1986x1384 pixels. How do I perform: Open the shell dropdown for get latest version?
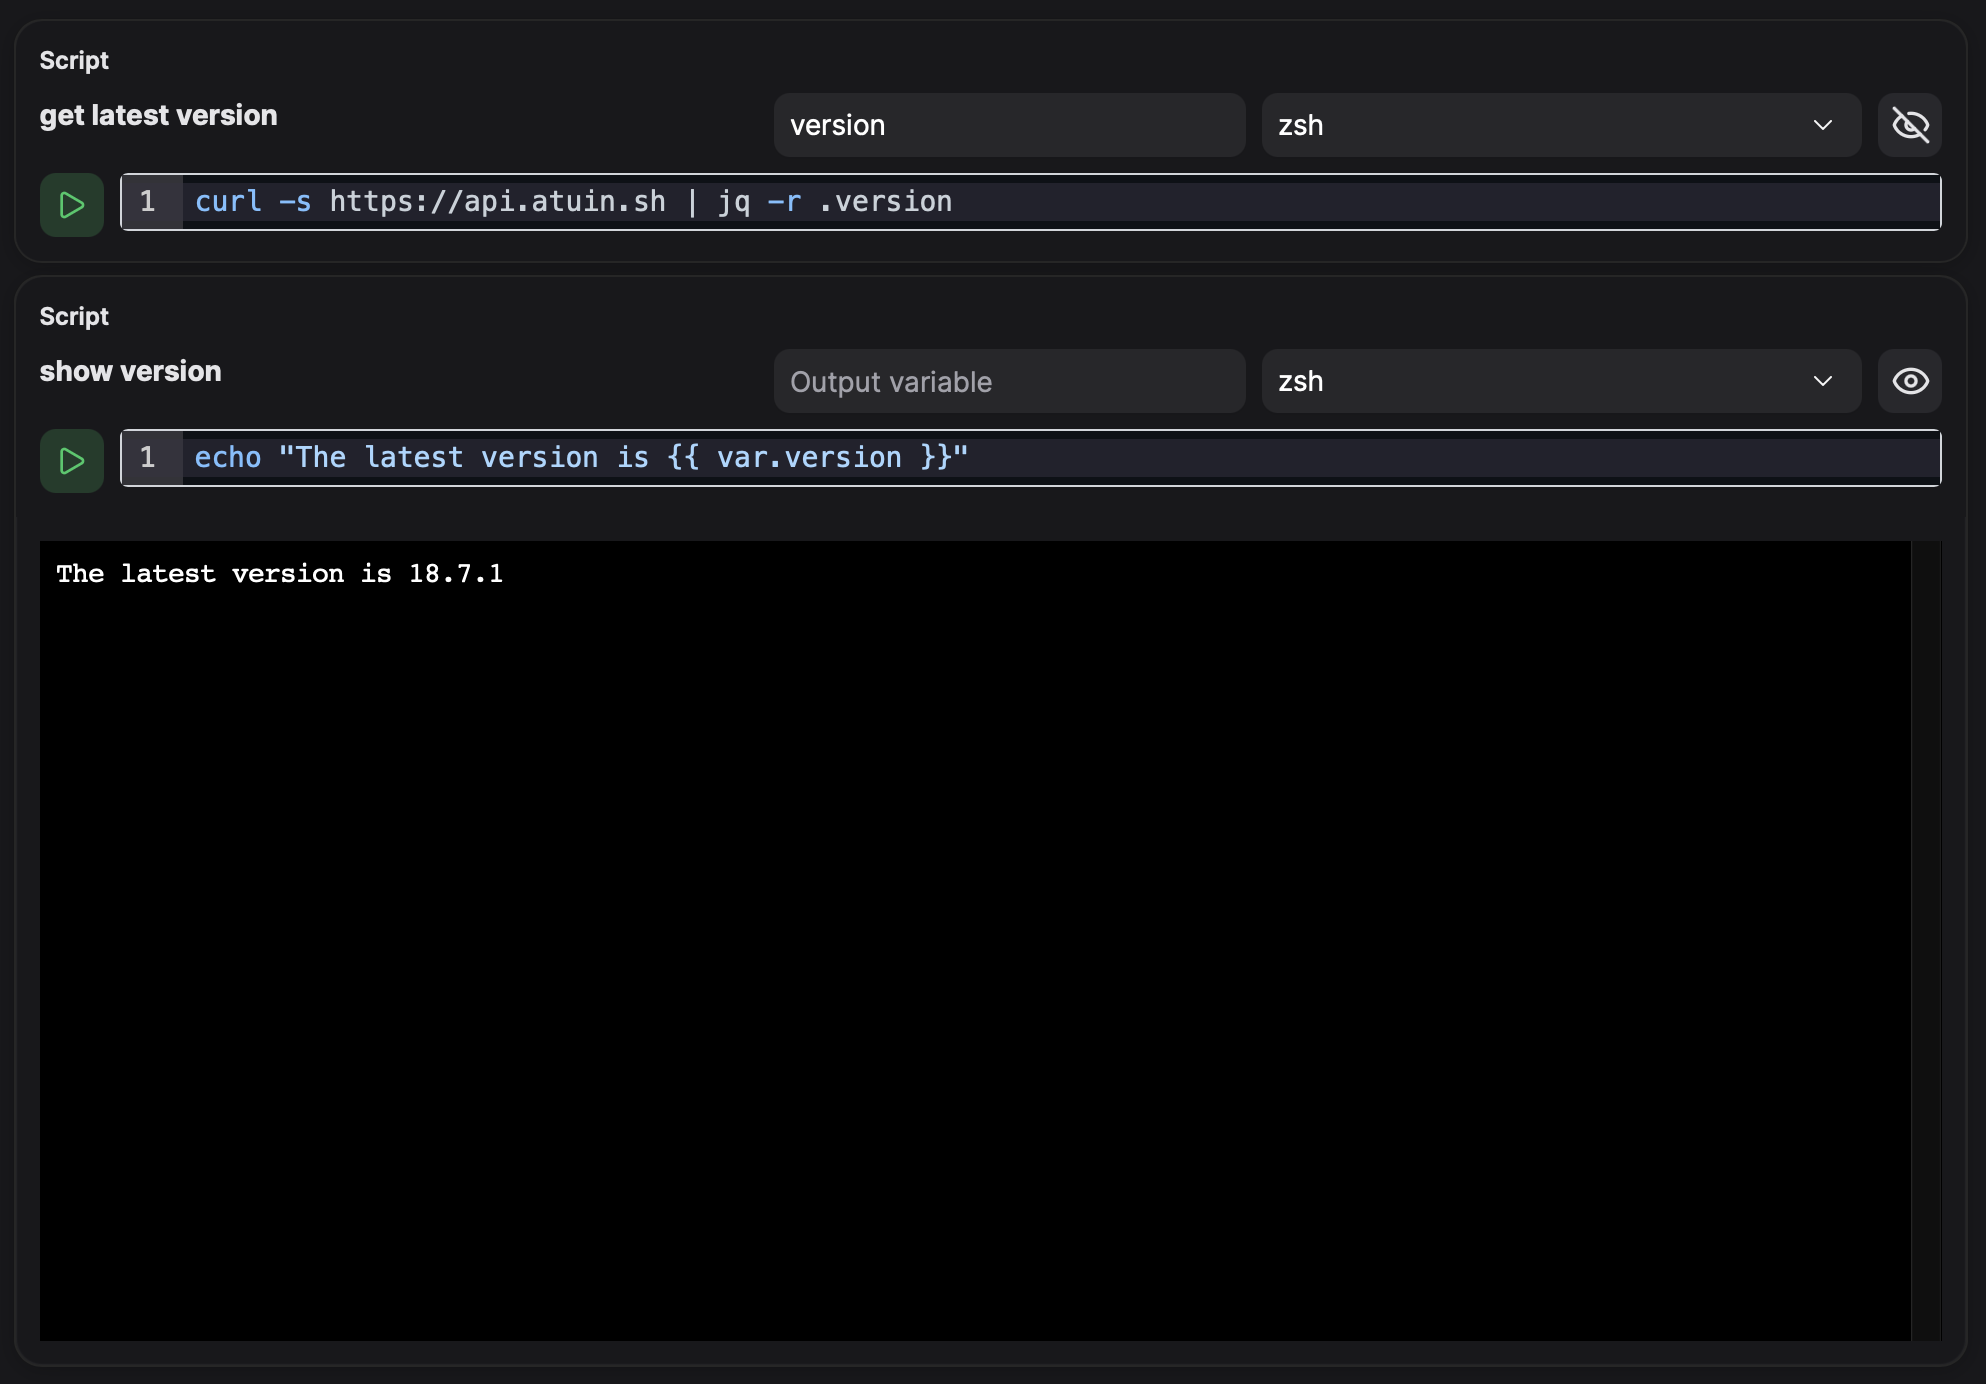[1560, 125]
